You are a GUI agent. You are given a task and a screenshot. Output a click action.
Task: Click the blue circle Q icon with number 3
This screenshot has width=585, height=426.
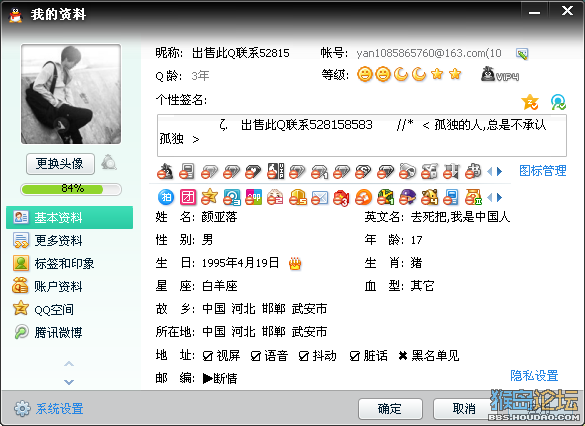pos(231,197)
